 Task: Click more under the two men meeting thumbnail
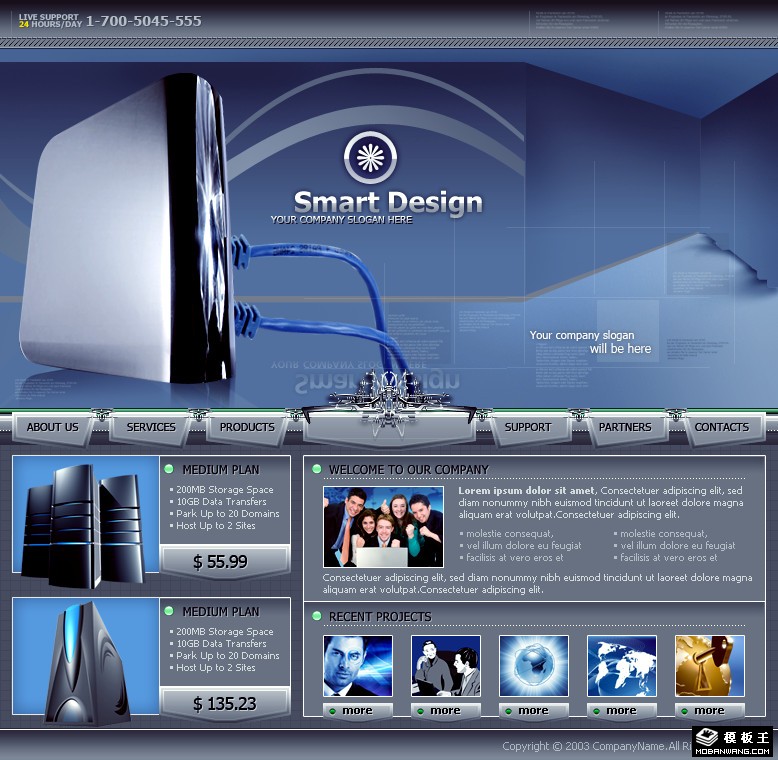click(445, 711)
